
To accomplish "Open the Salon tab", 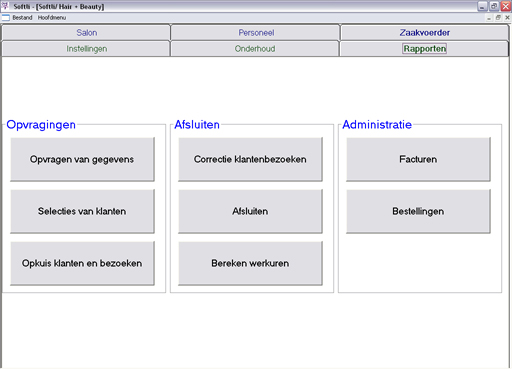I will (x=86, y=33).
